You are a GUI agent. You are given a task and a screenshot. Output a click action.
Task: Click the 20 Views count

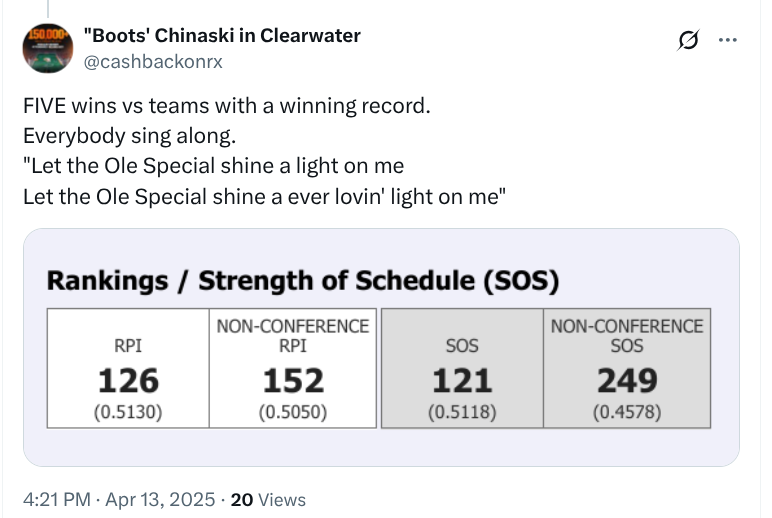click(268, 500)
